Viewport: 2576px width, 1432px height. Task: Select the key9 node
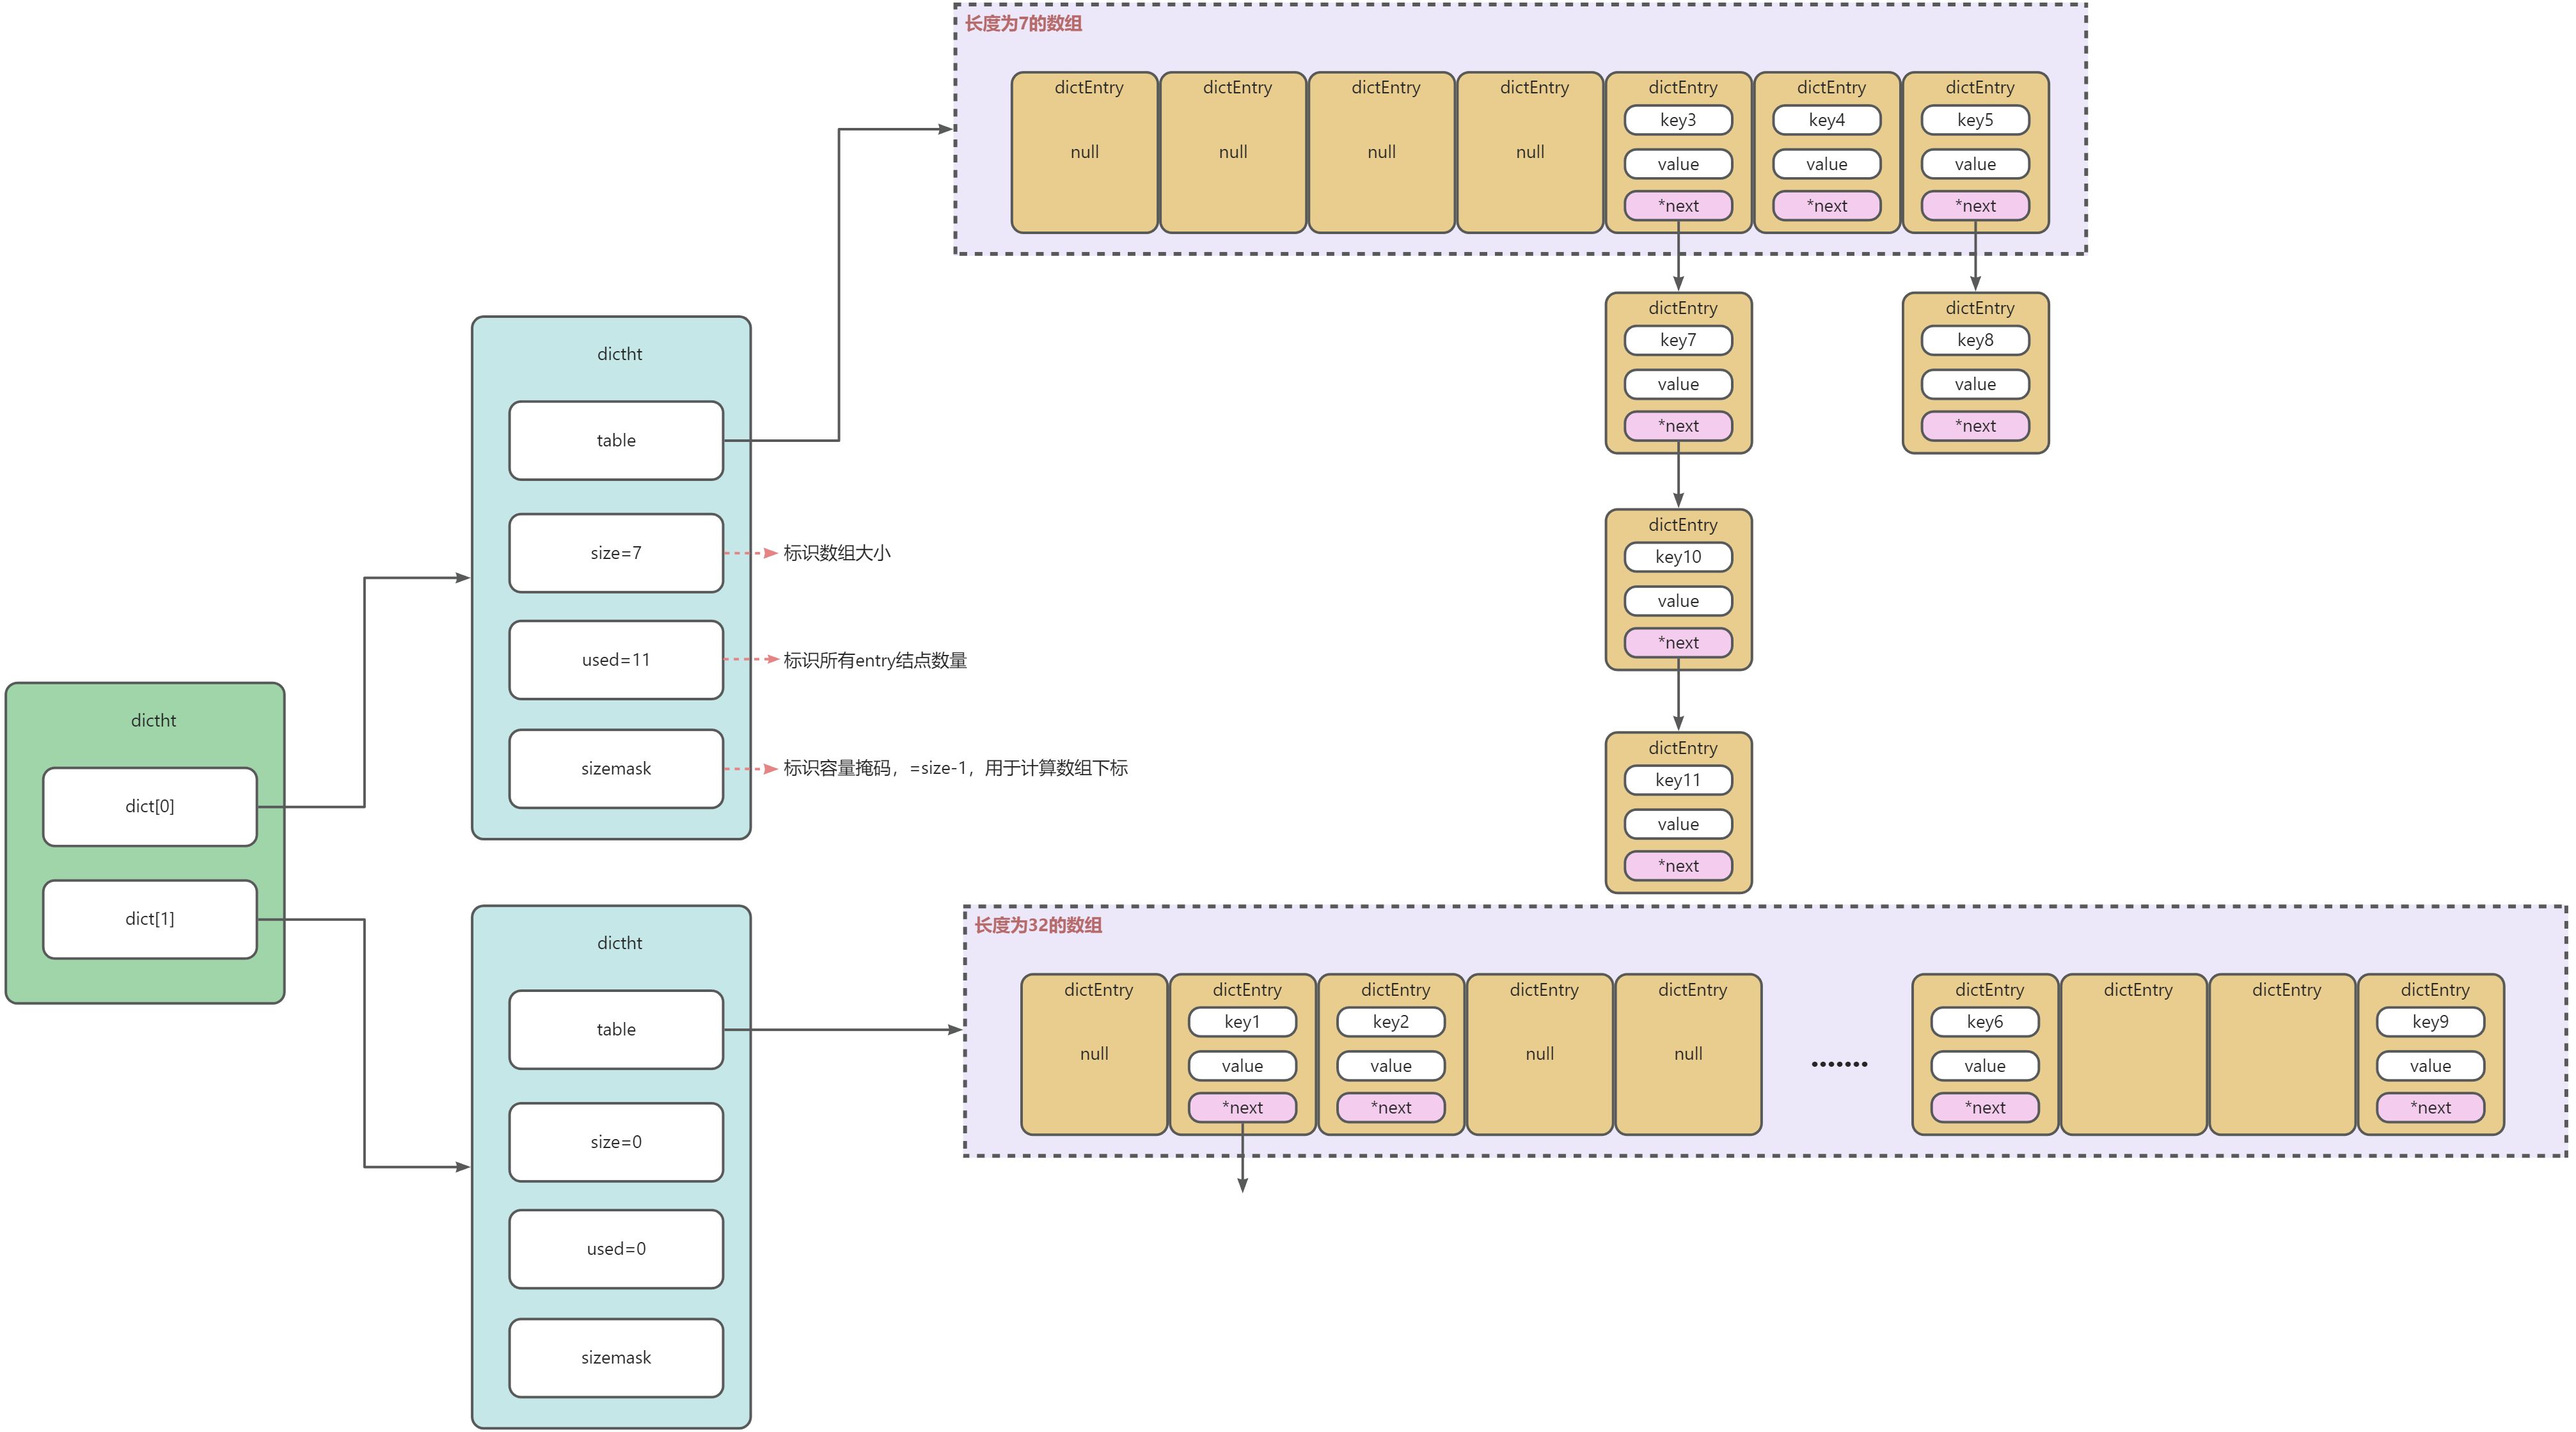pos(2430,1022)
